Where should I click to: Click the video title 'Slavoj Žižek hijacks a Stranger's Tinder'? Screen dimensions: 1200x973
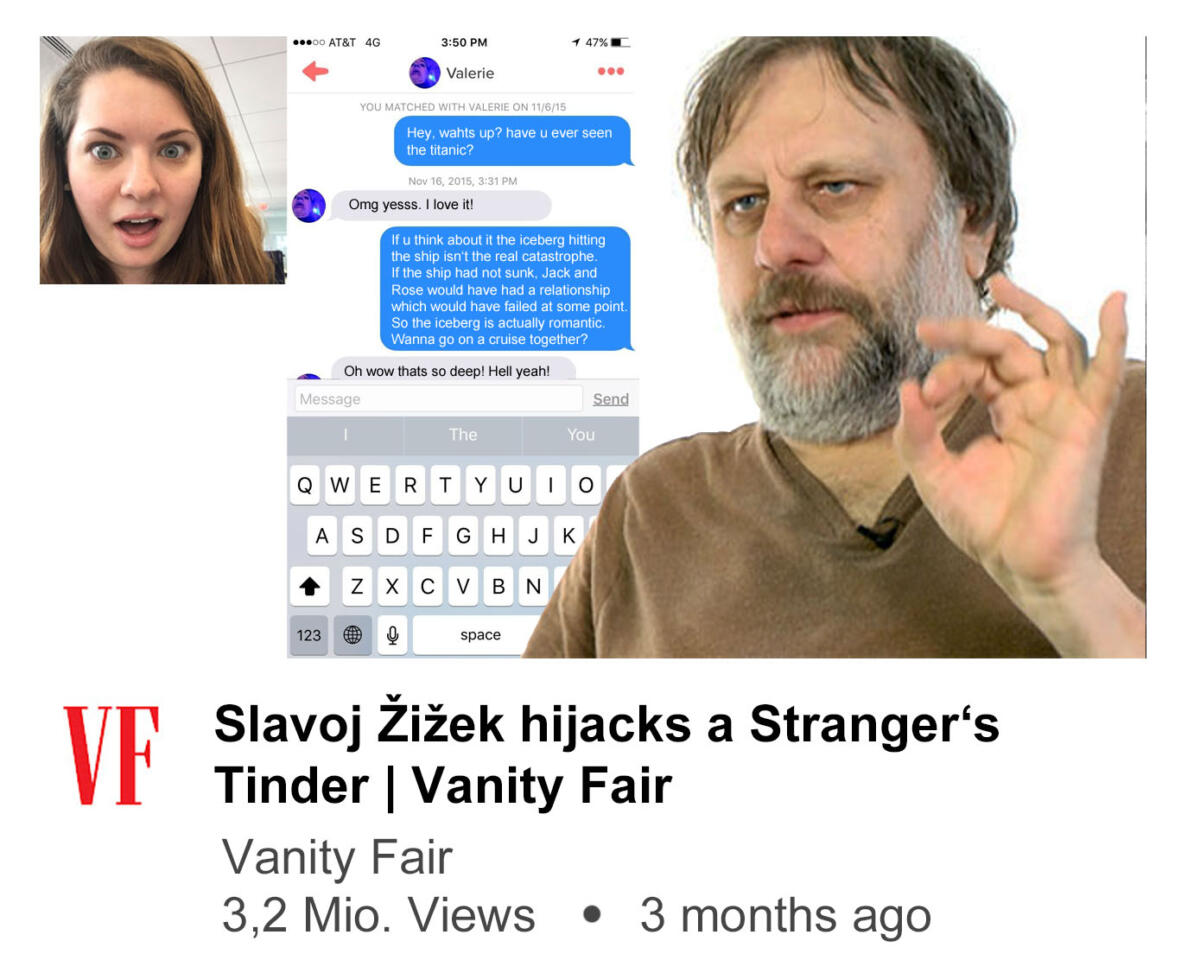tap(607, 756)
